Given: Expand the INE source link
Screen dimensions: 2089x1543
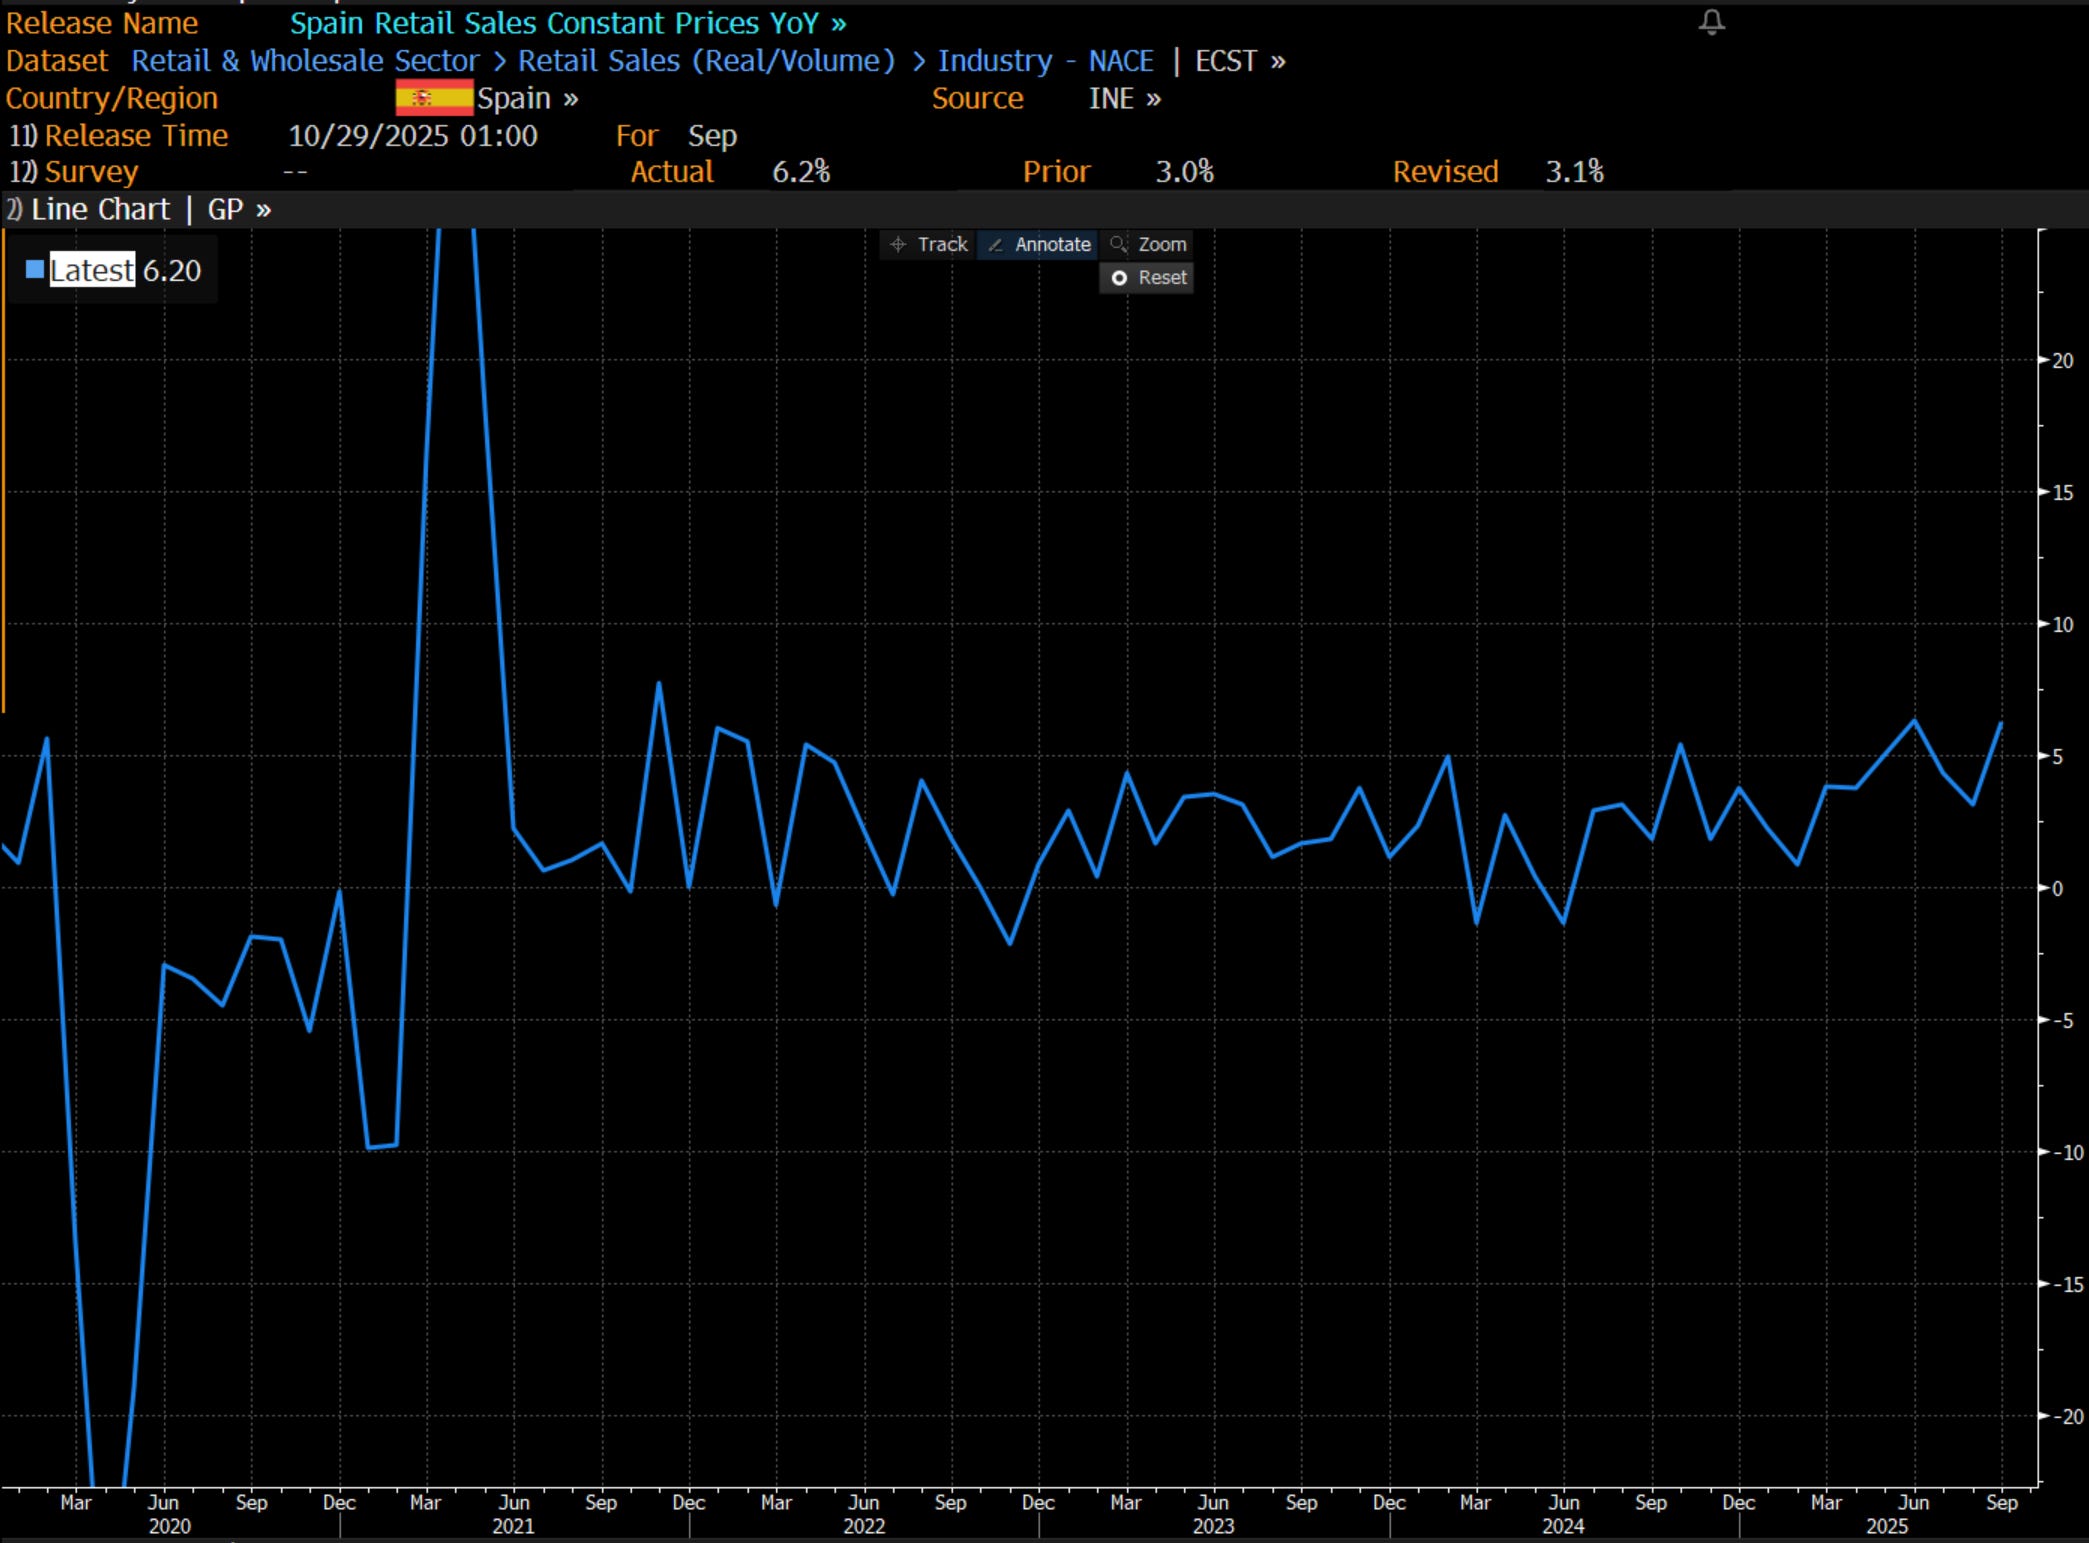Looking at the screenshot, I should tap(1124, 98).
